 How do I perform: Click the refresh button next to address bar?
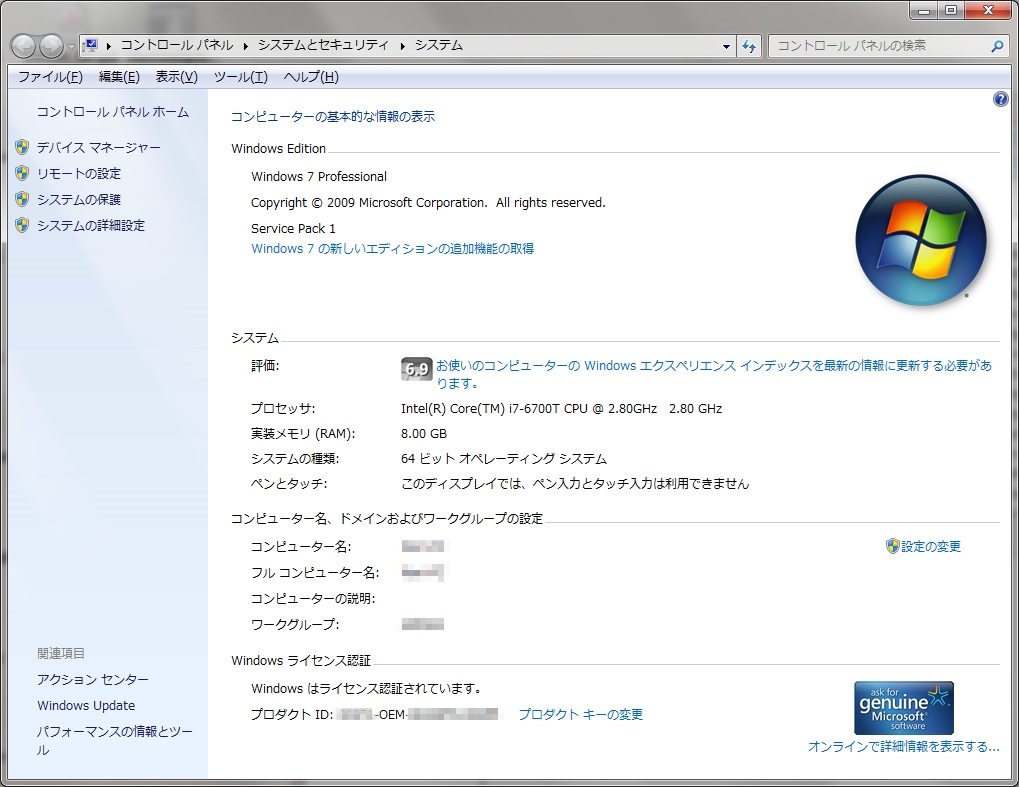coord(749,46)
